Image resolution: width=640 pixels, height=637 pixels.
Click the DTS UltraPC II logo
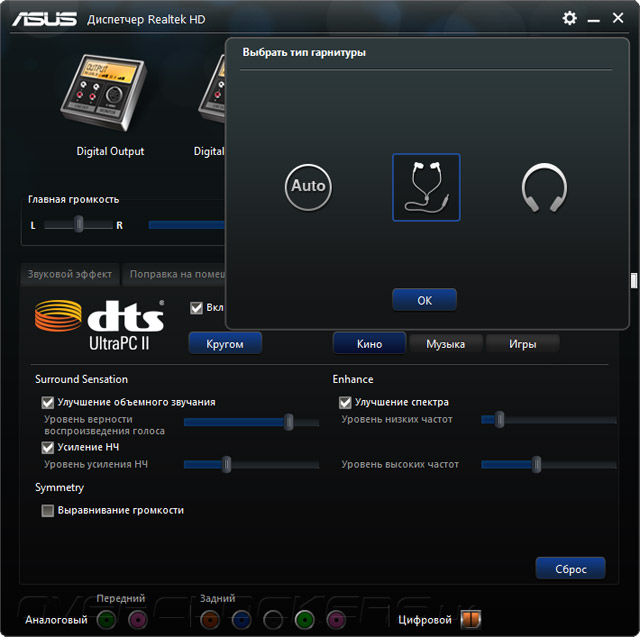pos(100,325)
